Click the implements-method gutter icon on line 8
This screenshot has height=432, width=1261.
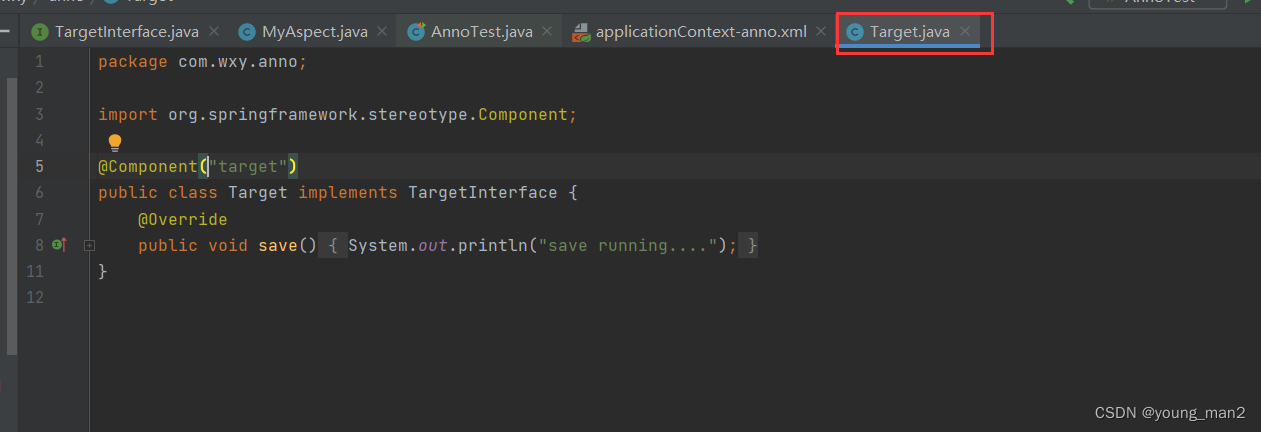pyautogui.click(x=59, y=244)
